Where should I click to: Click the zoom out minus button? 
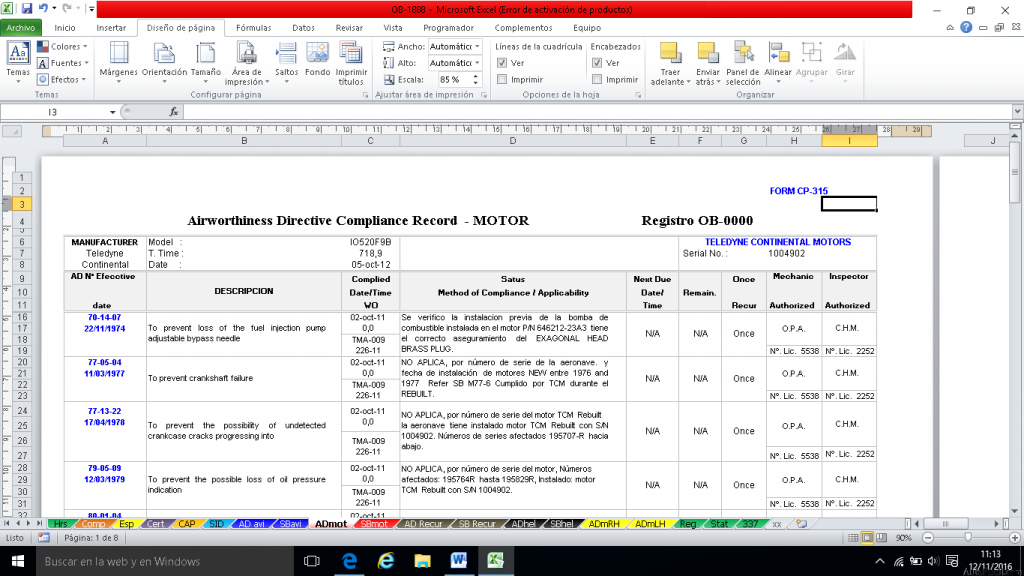coord(928,538)
